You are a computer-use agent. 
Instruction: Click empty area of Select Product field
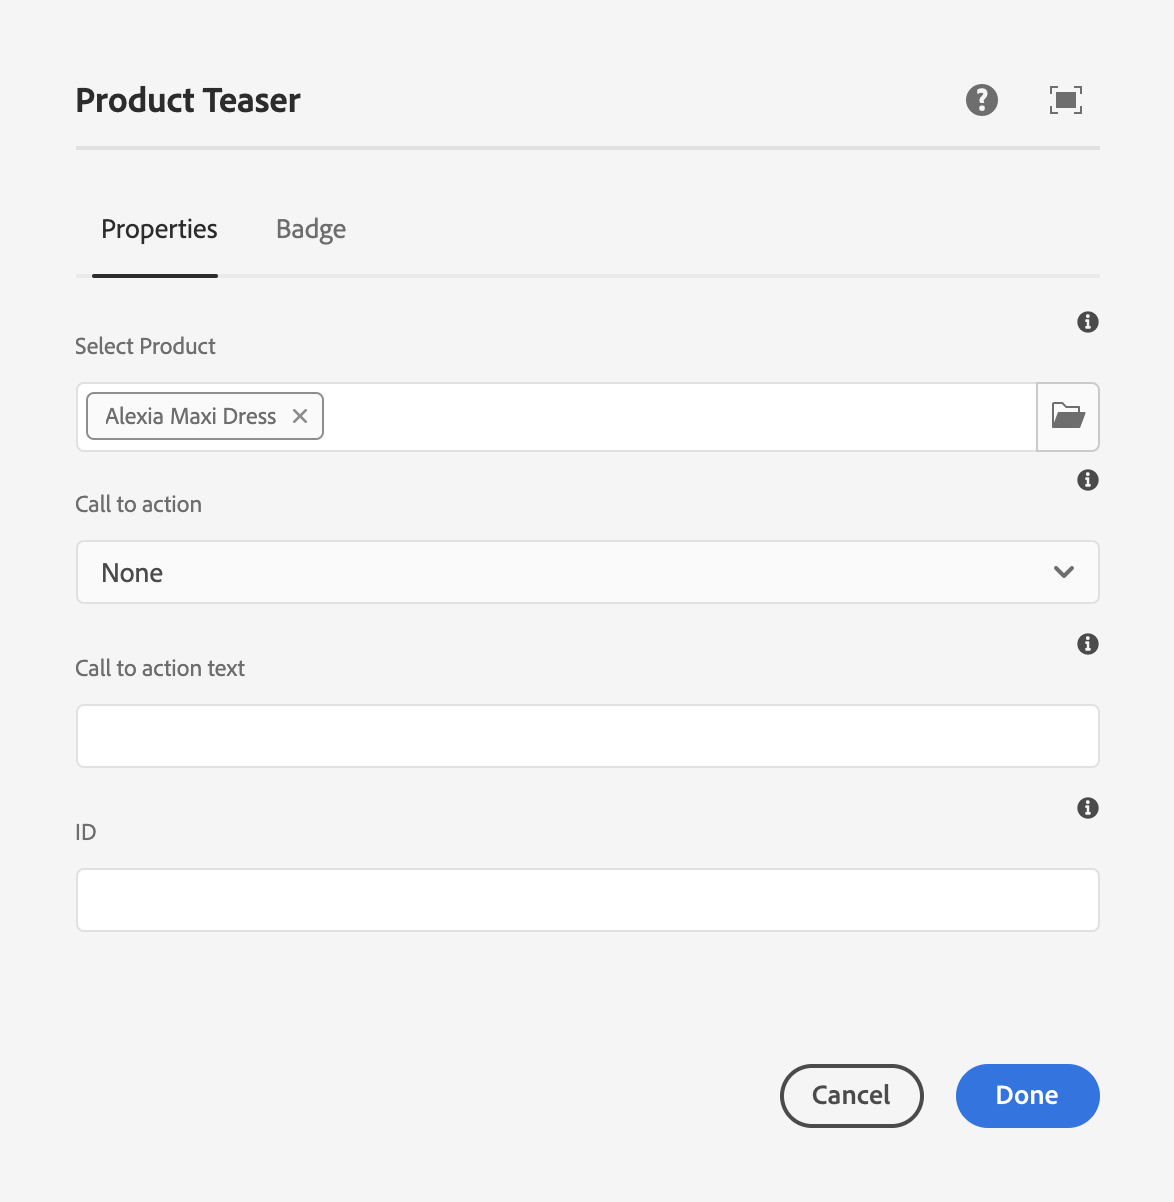coord(680,416)
